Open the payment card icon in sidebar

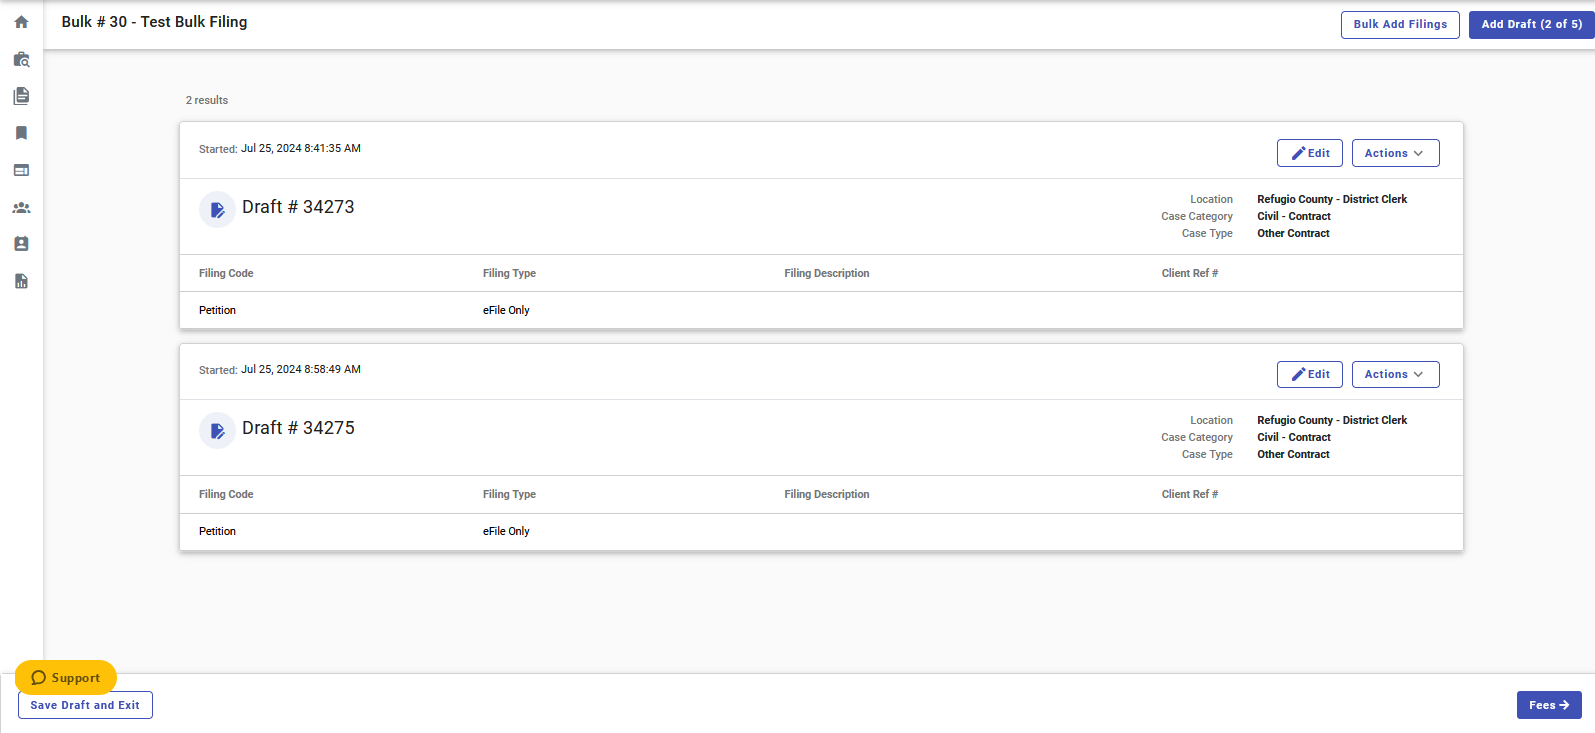point(21,170)
